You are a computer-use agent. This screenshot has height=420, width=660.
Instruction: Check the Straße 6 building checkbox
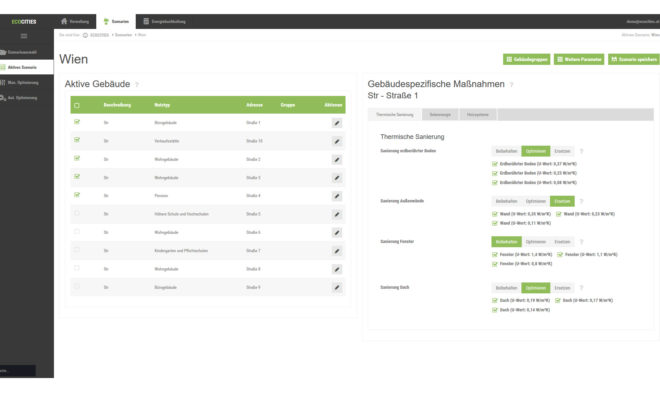point(77,231)
